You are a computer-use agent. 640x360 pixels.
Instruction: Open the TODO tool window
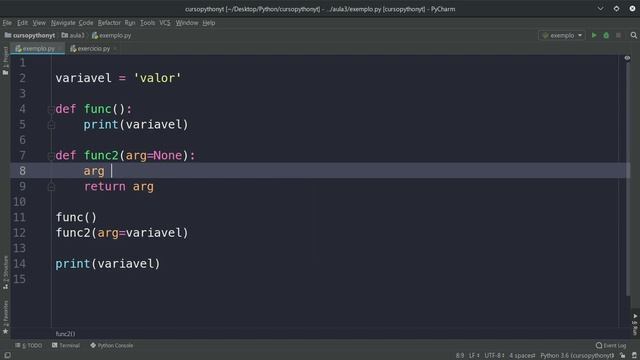pyautogui.click(x=29, y=345)
